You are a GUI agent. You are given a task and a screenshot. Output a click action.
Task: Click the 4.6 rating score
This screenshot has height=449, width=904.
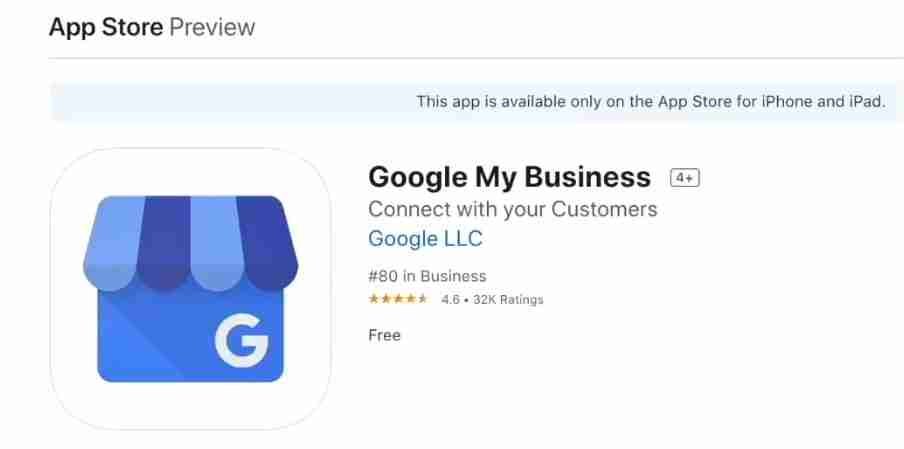(x=450, y=300)
